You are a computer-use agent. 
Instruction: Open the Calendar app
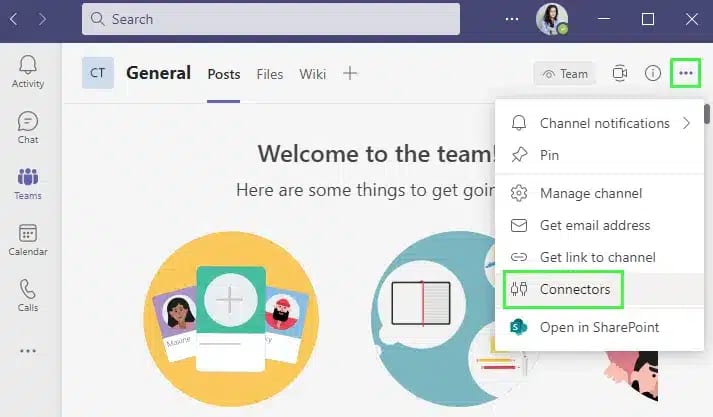tap(28, 240)
